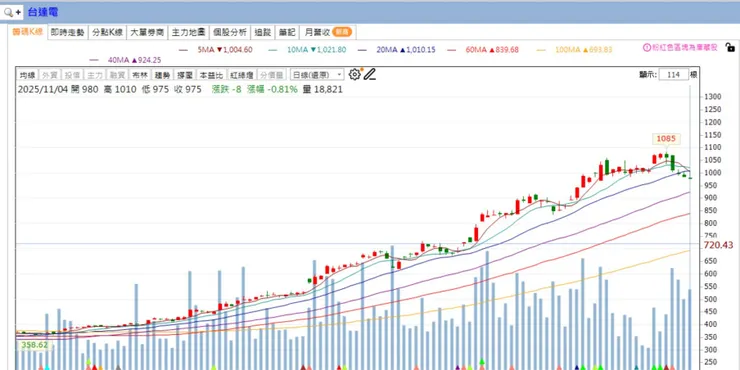Screen dimensions: 740x370
Task: Enable the 分價量 volume-by-price overlay
Action: 272,75
